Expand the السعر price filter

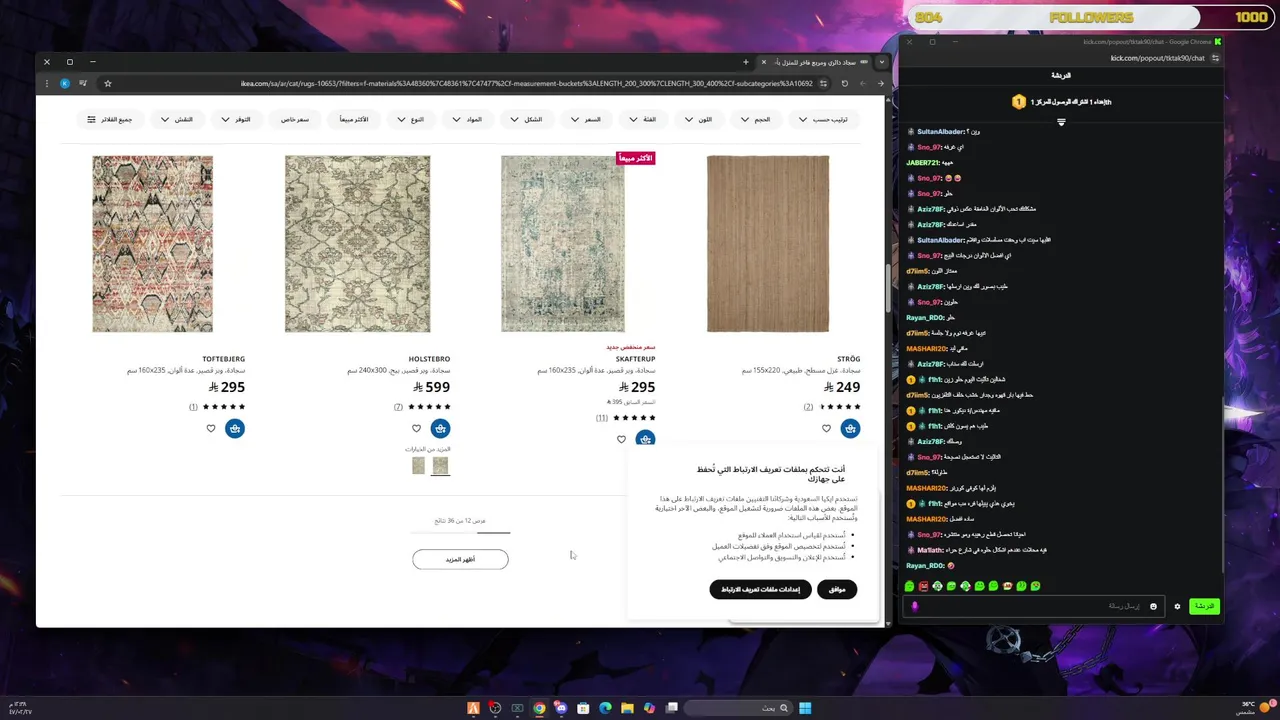(x=586, y=119)
